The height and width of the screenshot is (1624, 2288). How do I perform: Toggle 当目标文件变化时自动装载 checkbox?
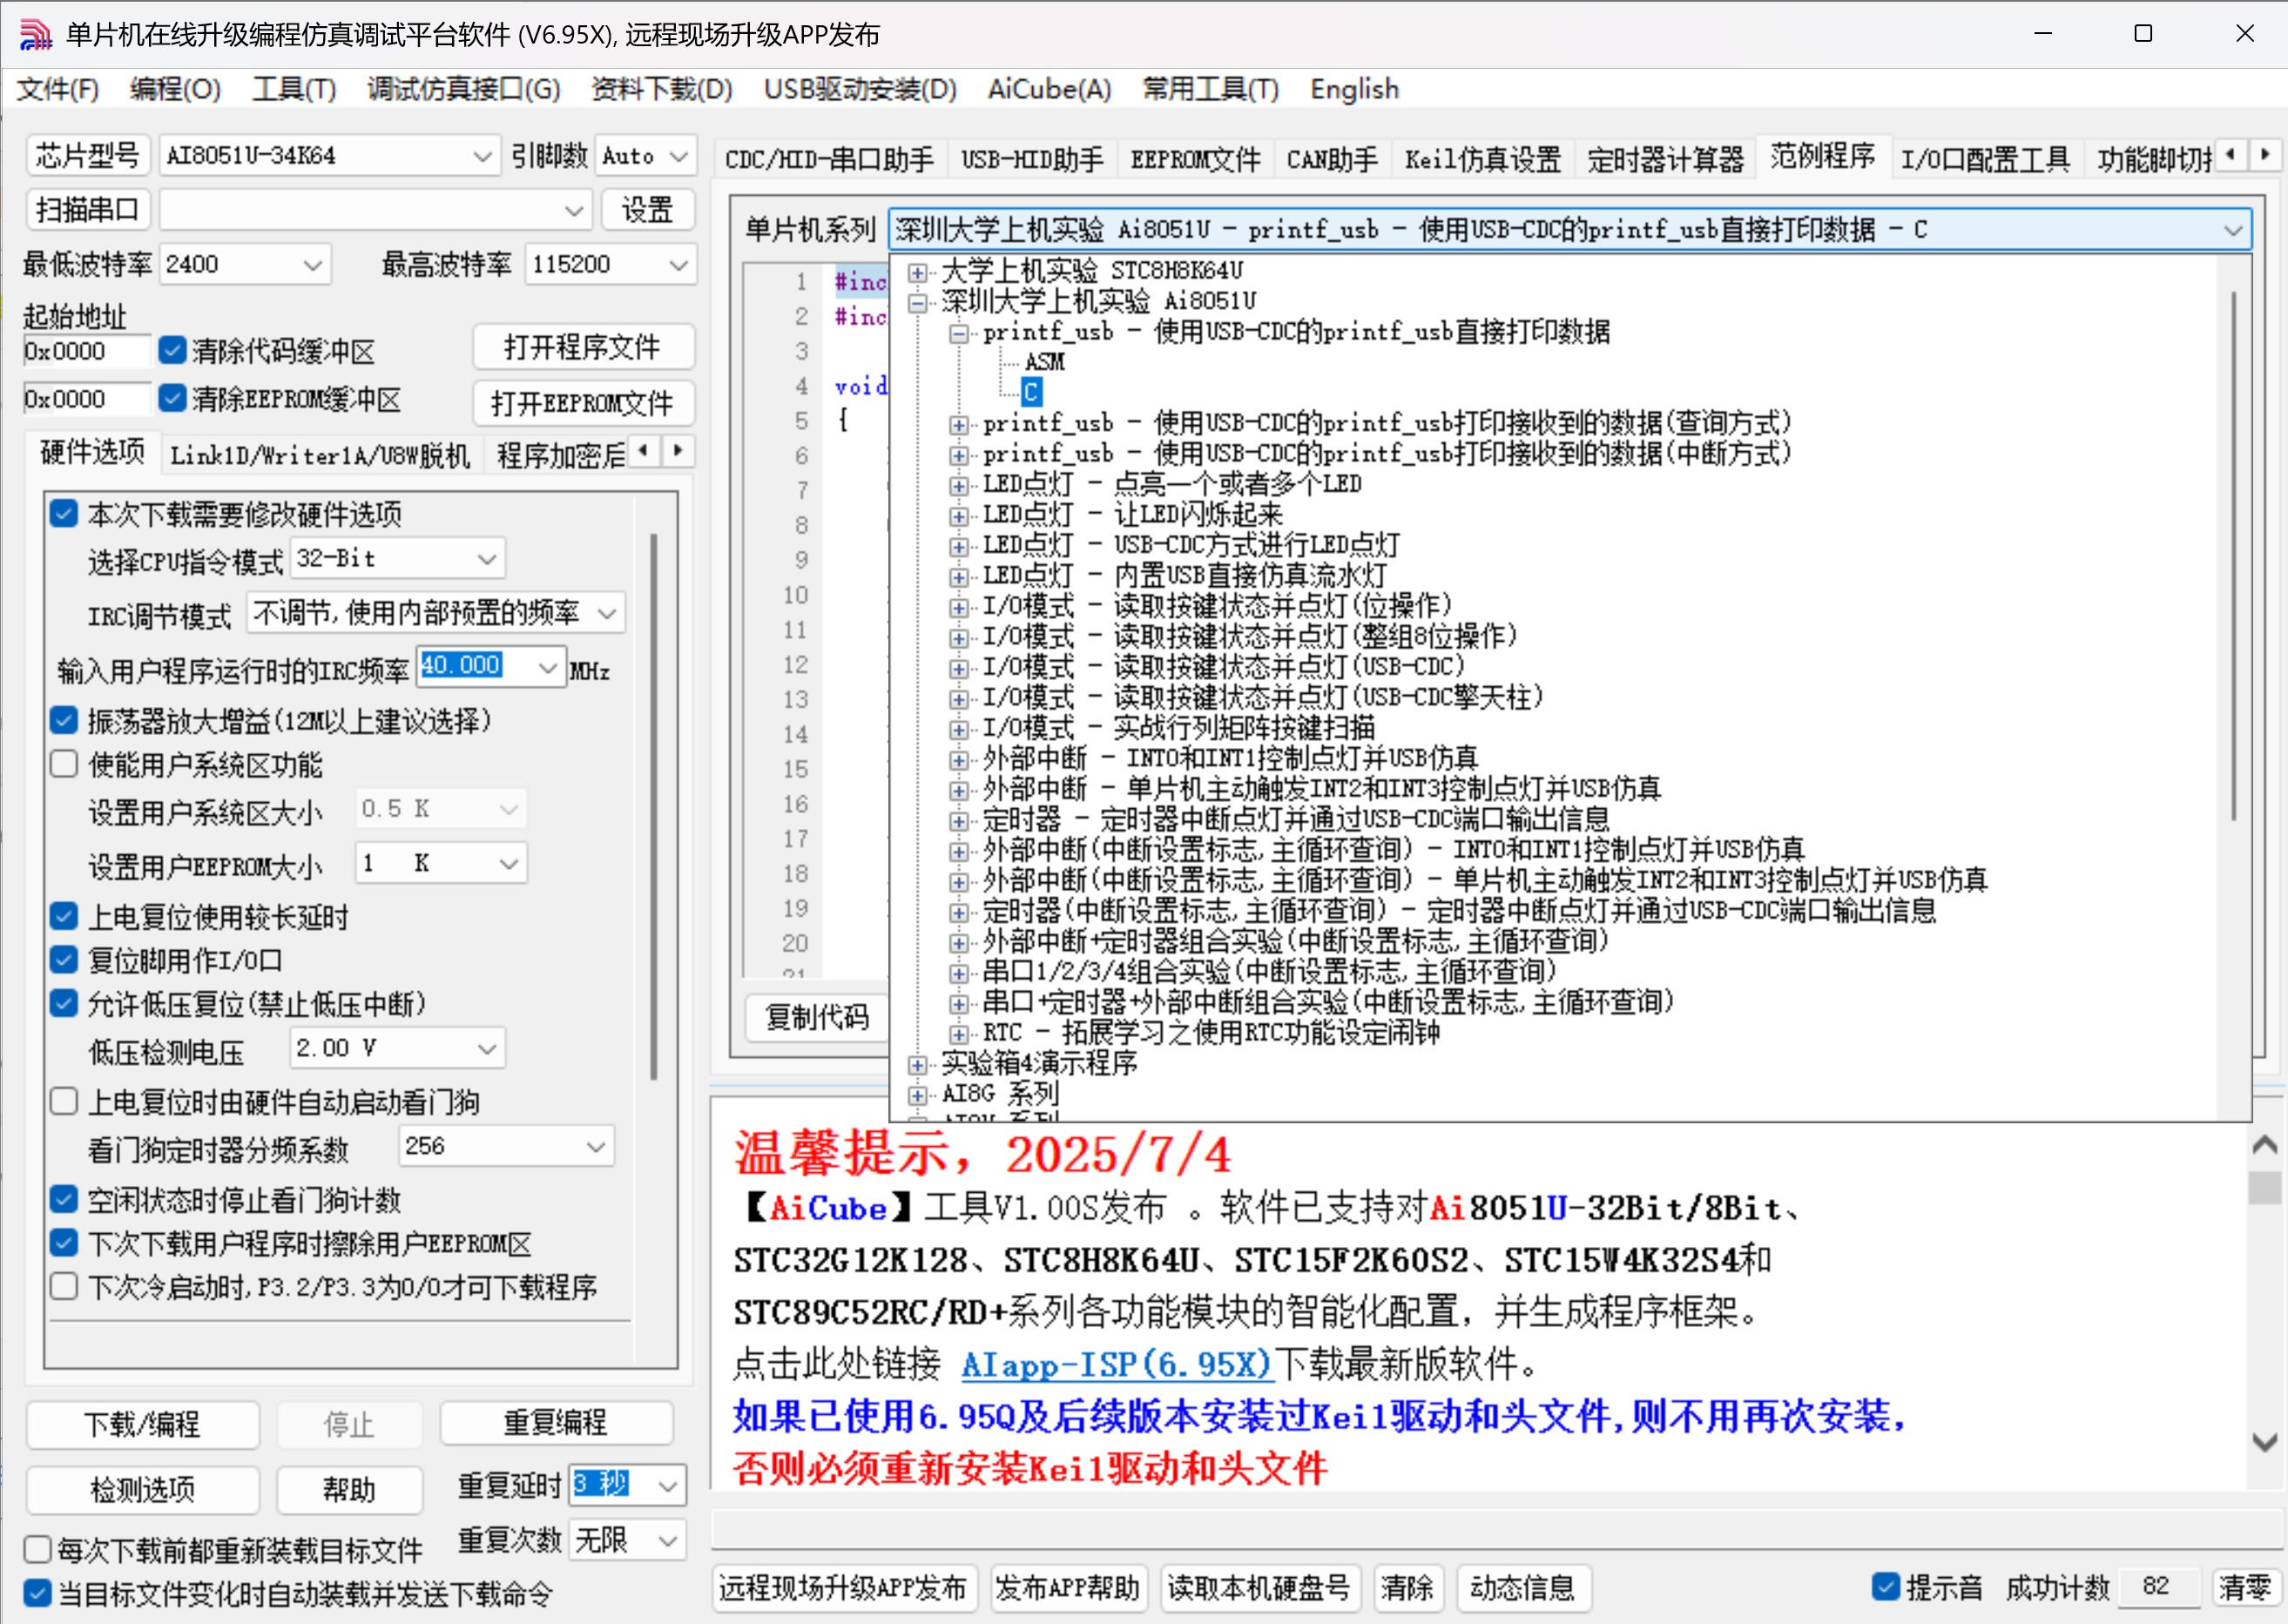38,1593
